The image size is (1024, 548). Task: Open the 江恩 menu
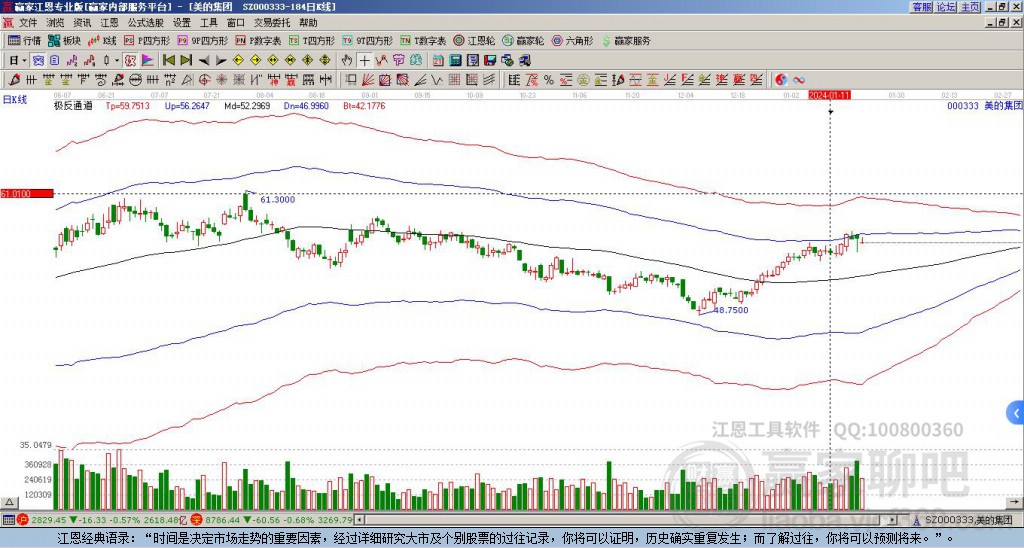pyautogui.click(x=110, y=23)
